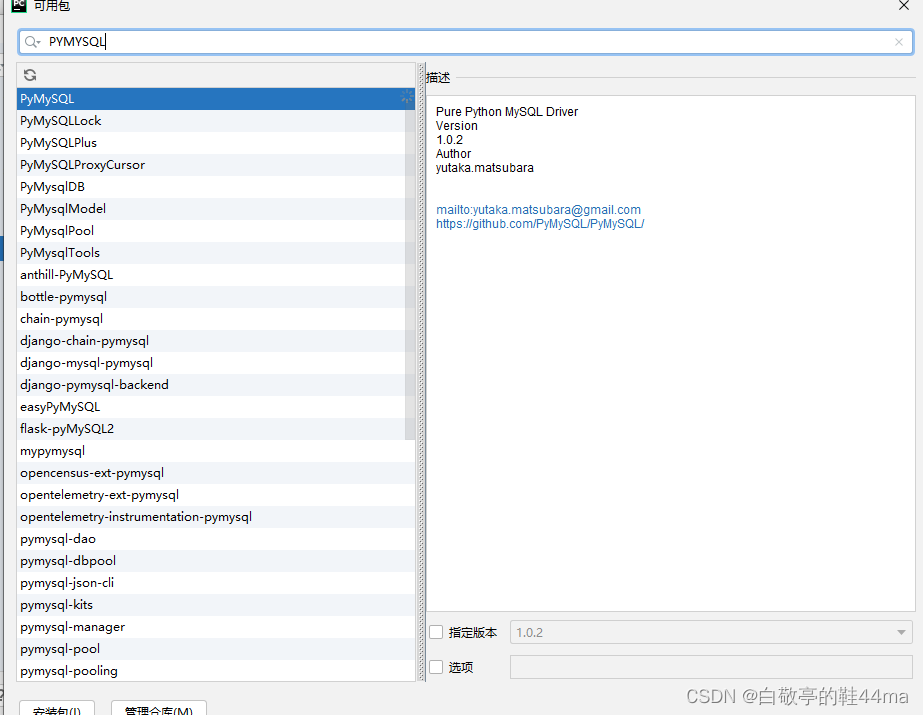Select the opentelemetry-ext-pymysql package
Screen dimensions: 923x715
tap(215, 495)
